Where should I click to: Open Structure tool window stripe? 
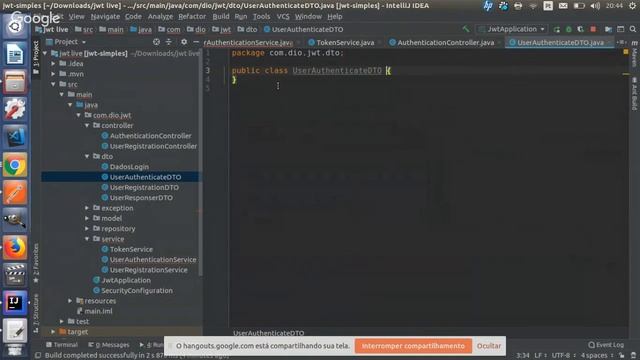click(36, 312)
